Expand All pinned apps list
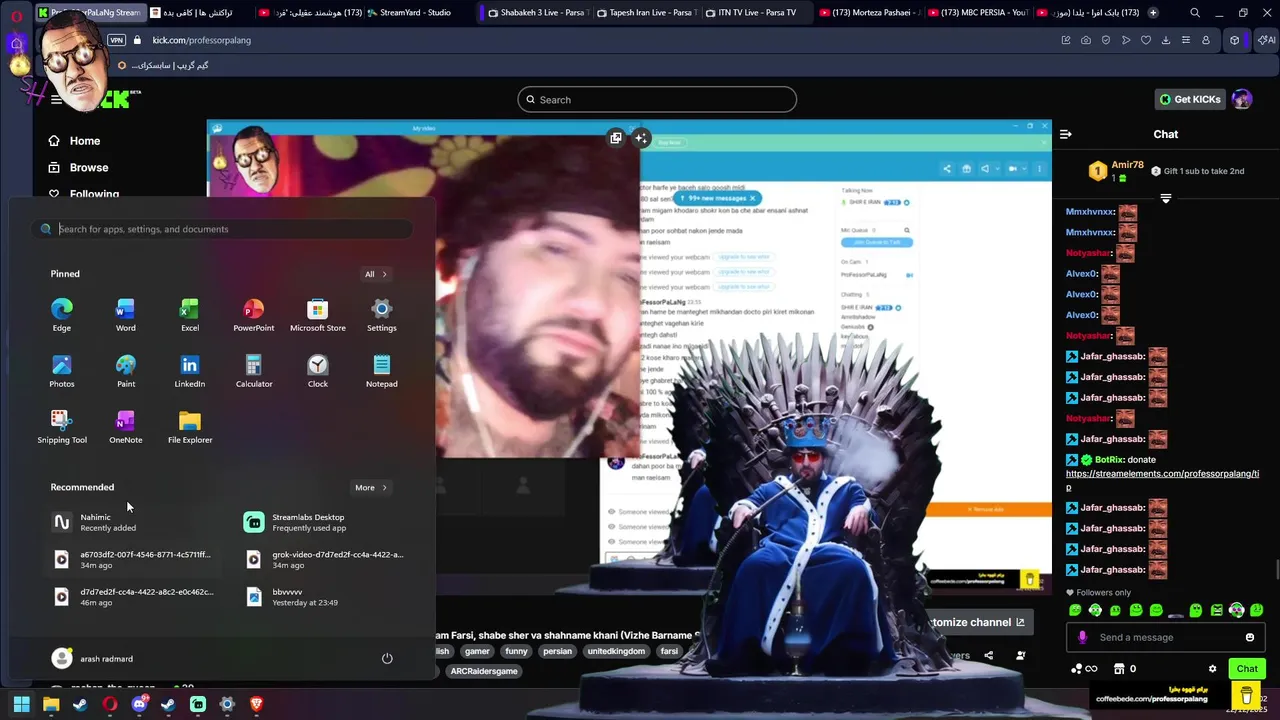The width and height of the screenshot is (1280, 720). pos(376,274)
